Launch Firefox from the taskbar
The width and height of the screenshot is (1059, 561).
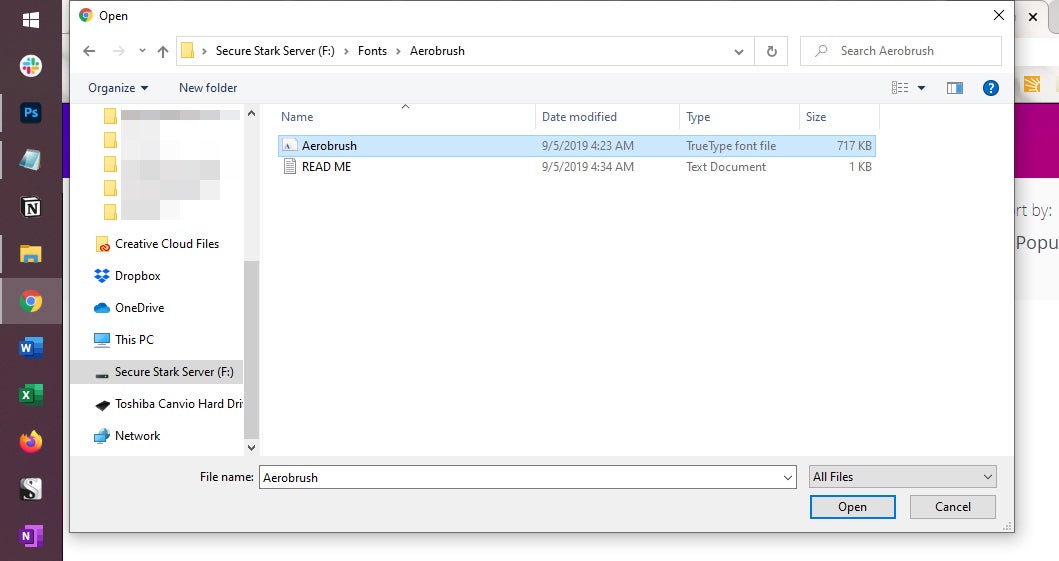(x=31, y=441)
